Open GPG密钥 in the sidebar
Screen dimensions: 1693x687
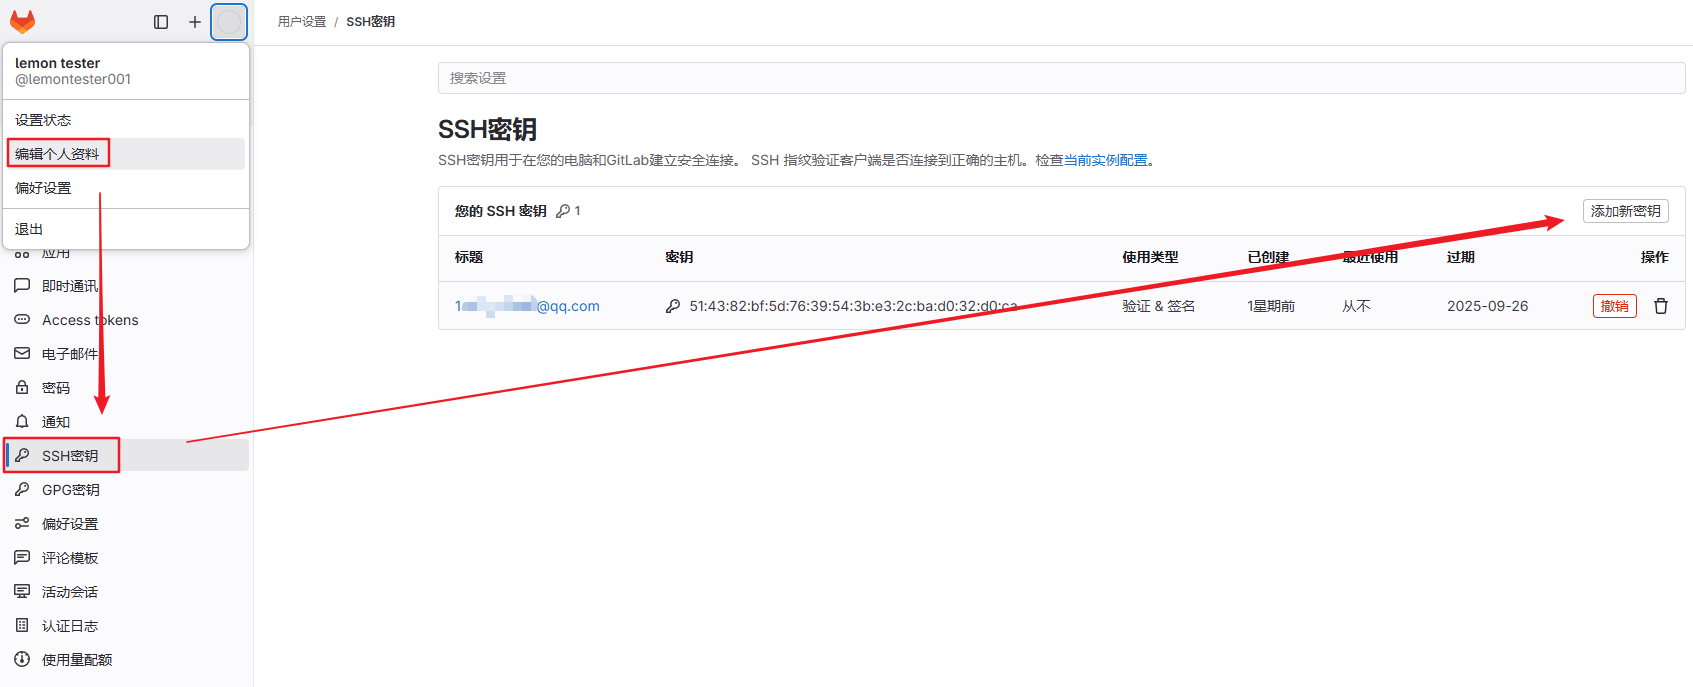pyautogui.click(x=70, y=490)
